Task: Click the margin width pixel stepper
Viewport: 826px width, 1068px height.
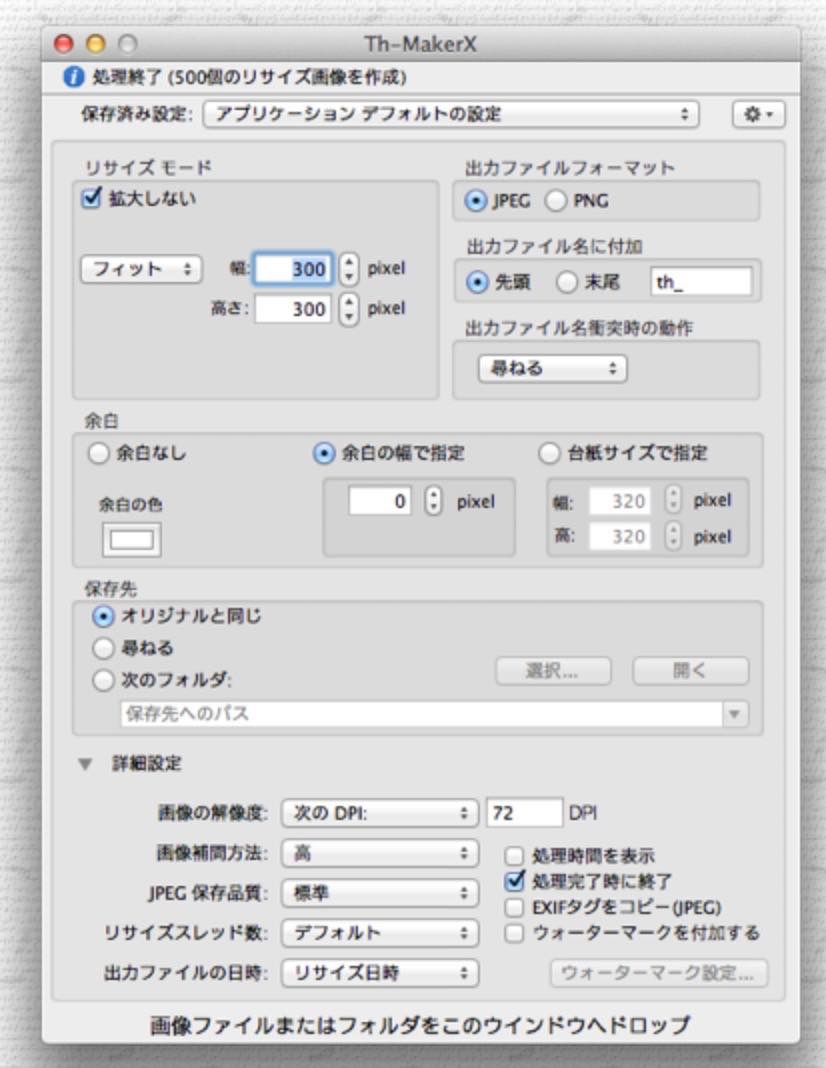Action: tap(432, 501)
